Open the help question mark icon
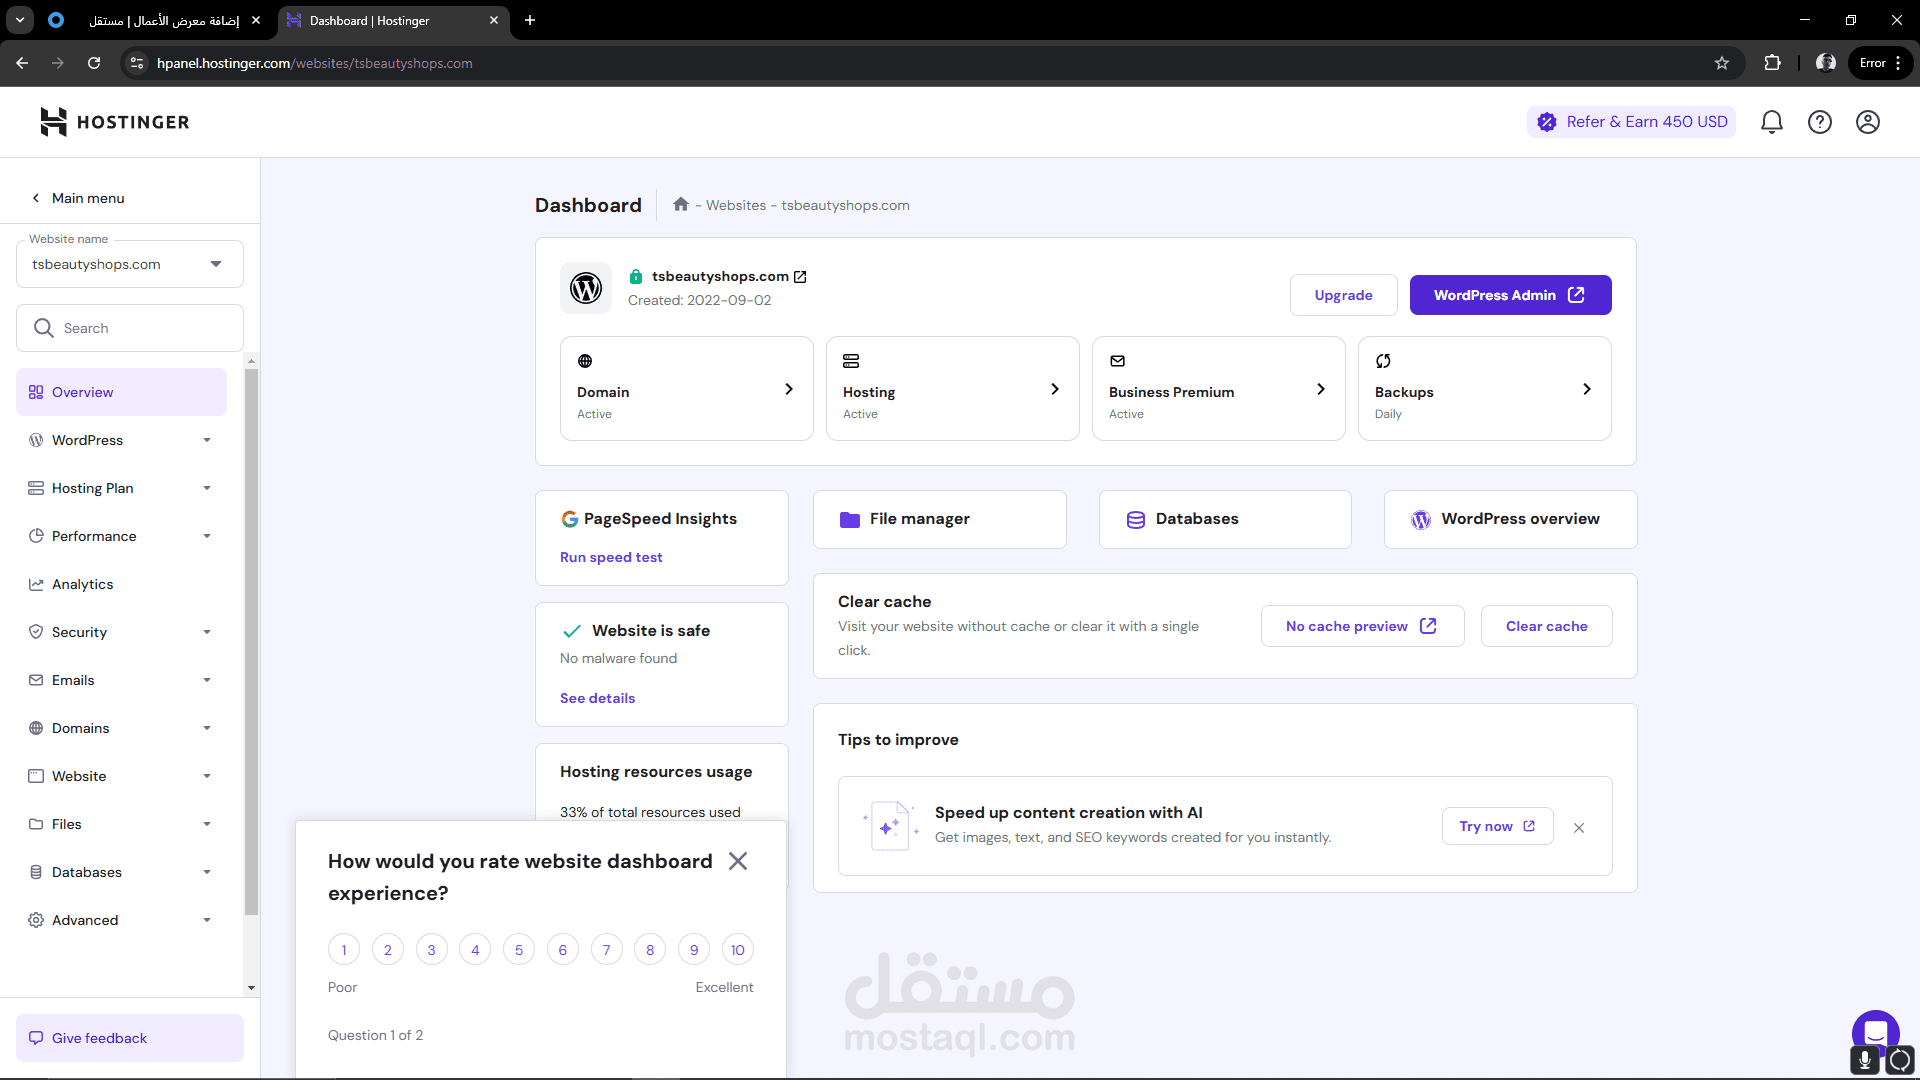The height and width of the screenshot is (1080, 1920). (1819, 122)
